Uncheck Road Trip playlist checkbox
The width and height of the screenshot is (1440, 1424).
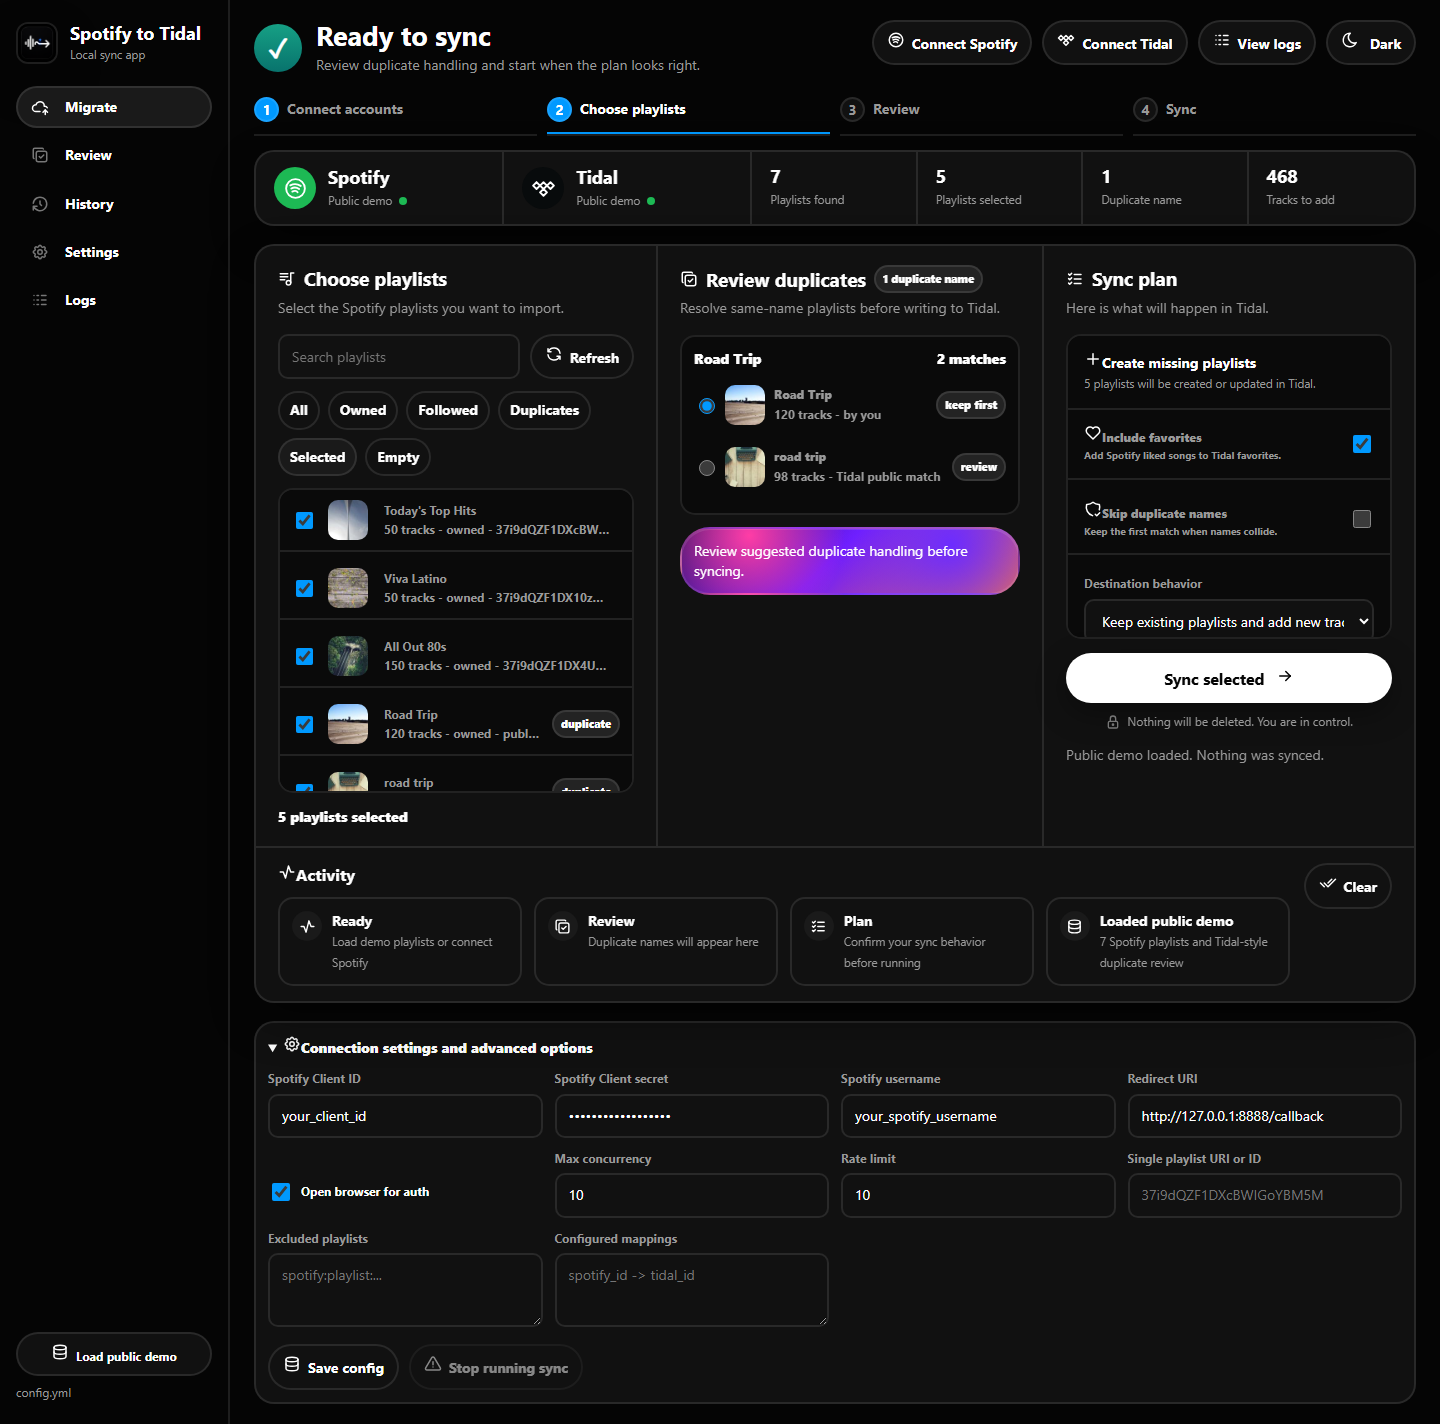tap(305, 724)
